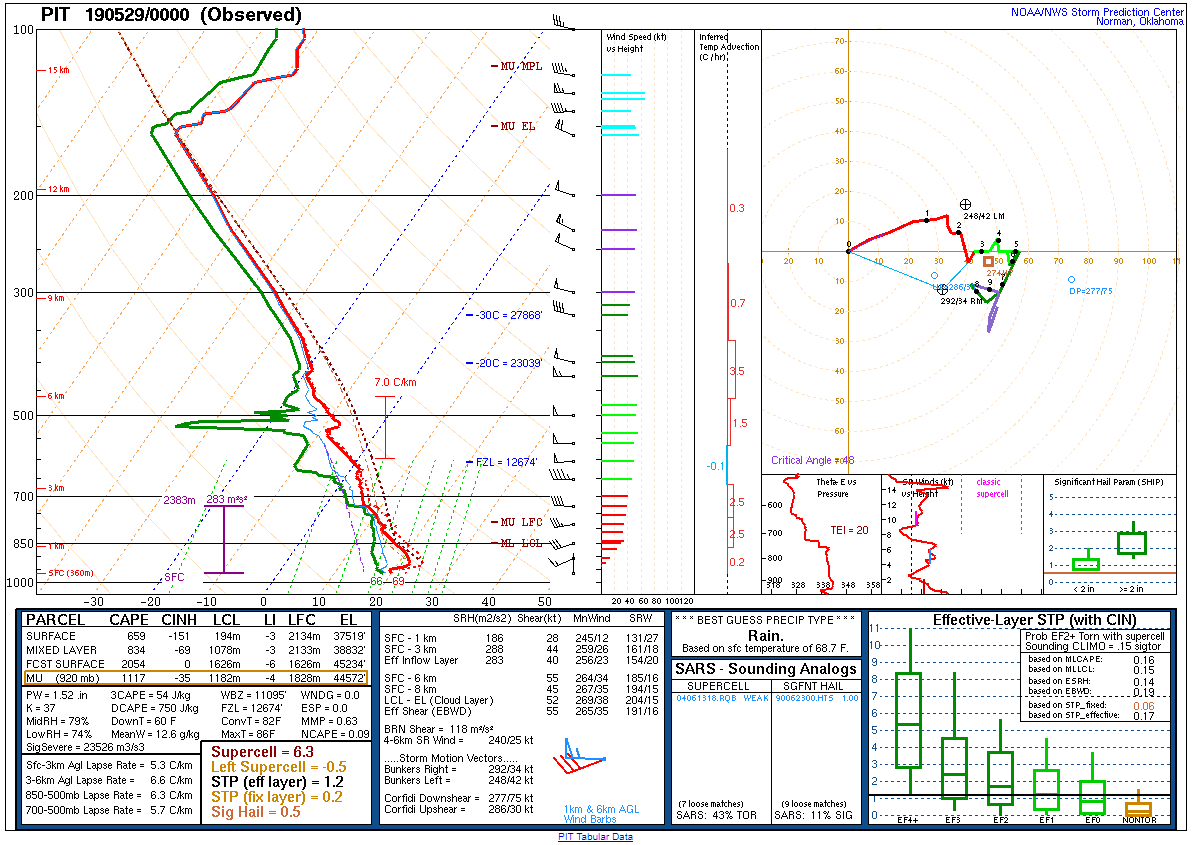The width and height of the screenshot is (1194, 845).
Task: Click the SFC - 3 km shear row
Action: [x=521, y=649]
